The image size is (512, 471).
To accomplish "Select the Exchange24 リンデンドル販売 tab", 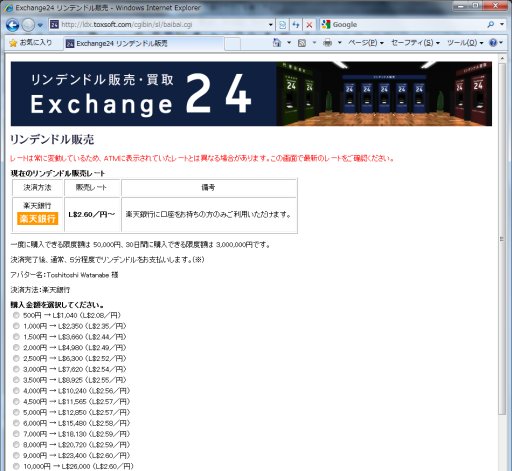I will [143, 44].
